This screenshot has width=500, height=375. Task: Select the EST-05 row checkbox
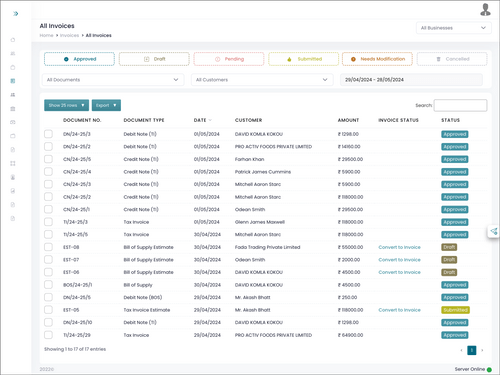[x=48, y=310]
